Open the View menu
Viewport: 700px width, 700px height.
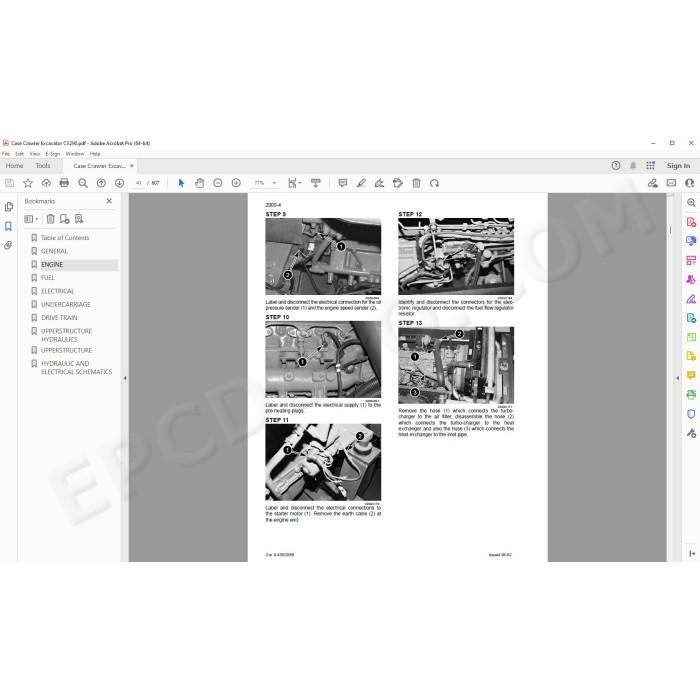point(35,154)
